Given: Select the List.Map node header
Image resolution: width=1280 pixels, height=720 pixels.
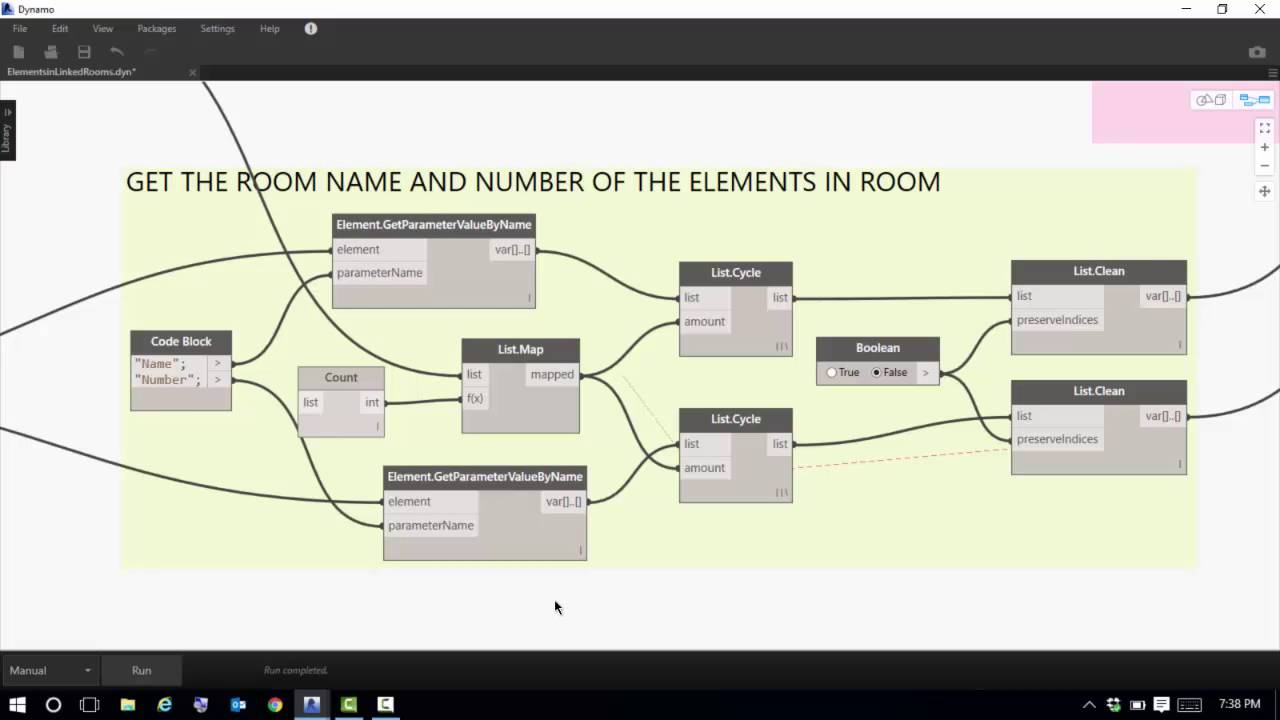Looking at the screenshot, I should [520, 350].
